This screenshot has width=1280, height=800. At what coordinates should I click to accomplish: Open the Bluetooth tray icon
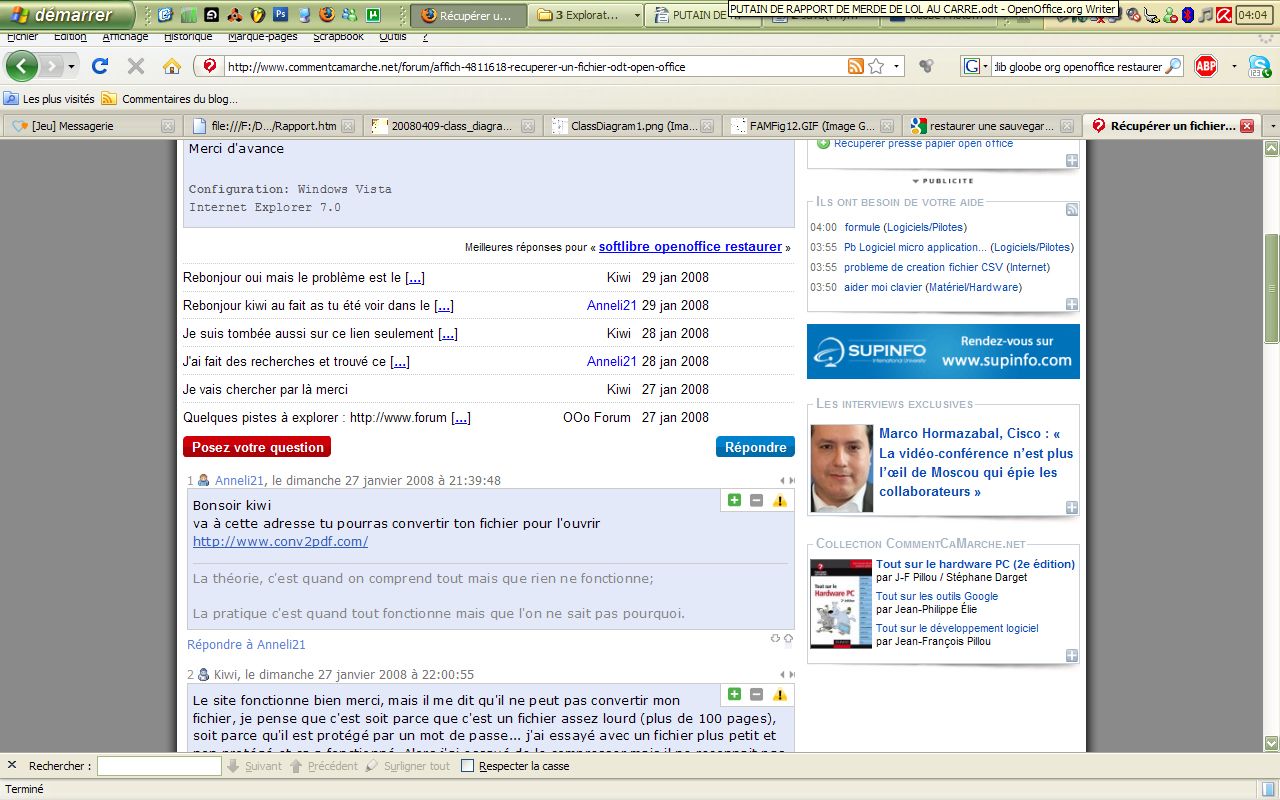(1188, 15)
